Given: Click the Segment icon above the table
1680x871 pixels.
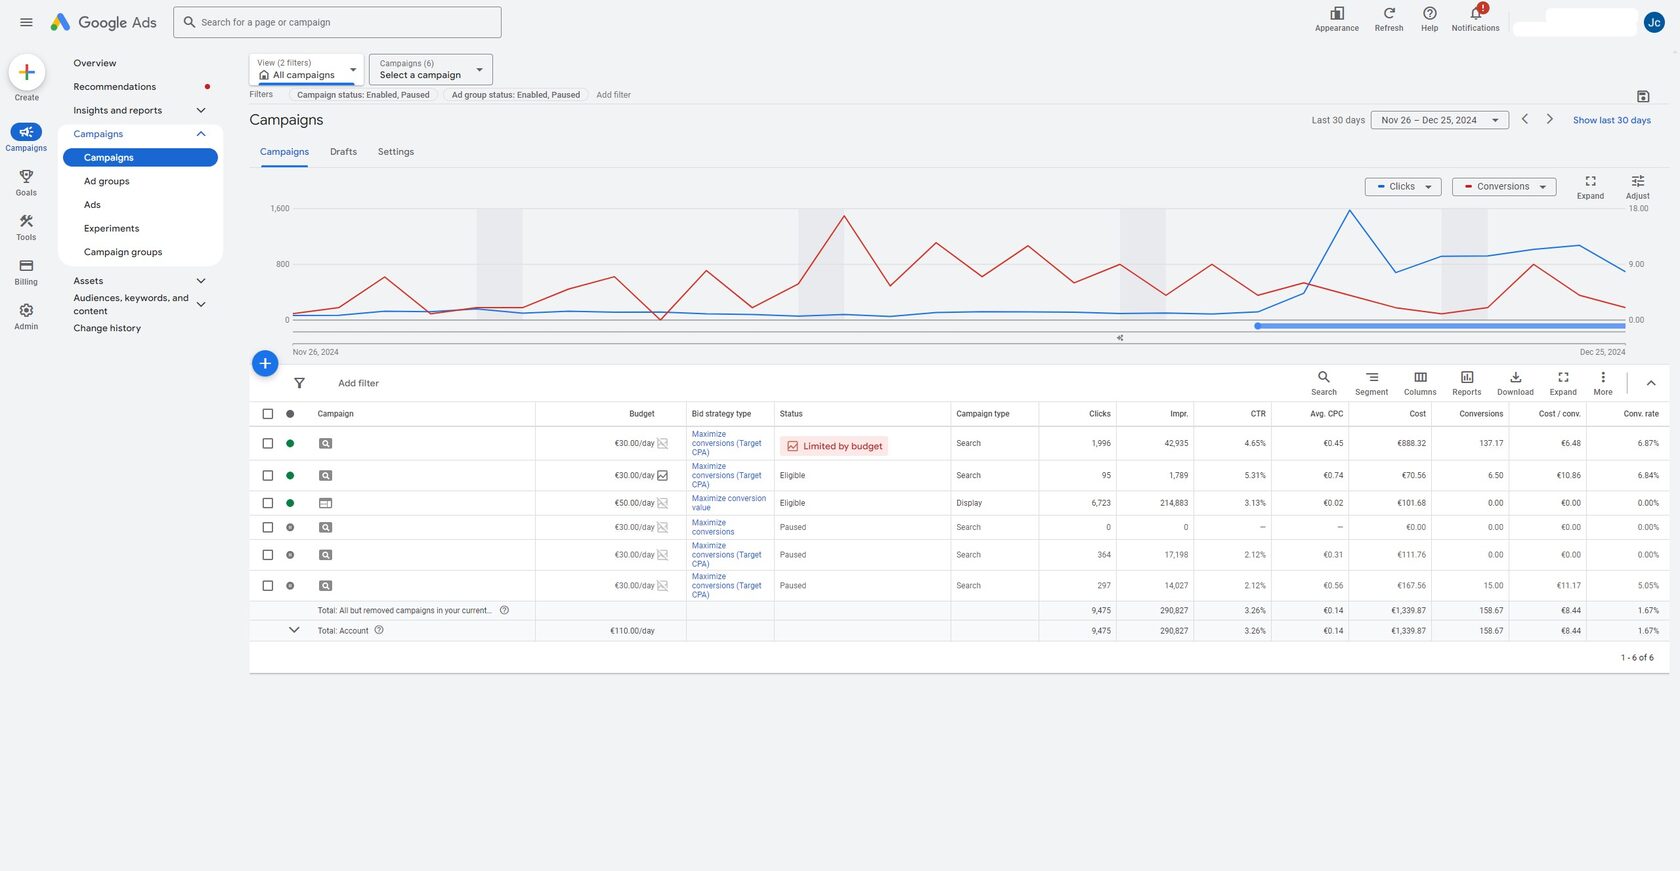Looking at the screenshot, I should [1371, 378].
